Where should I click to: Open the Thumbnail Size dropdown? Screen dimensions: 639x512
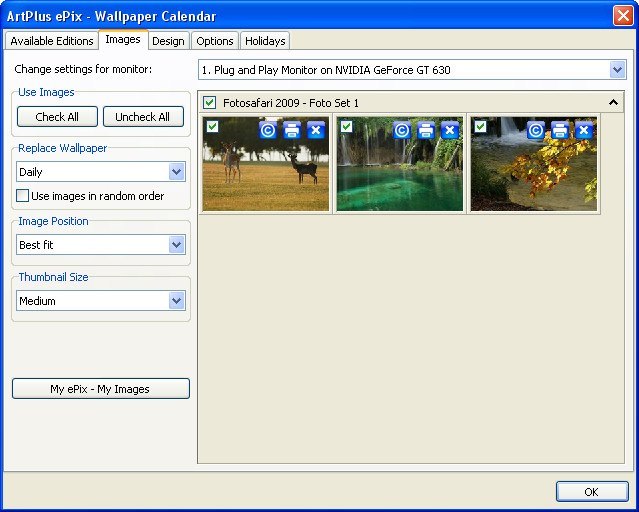177,301
